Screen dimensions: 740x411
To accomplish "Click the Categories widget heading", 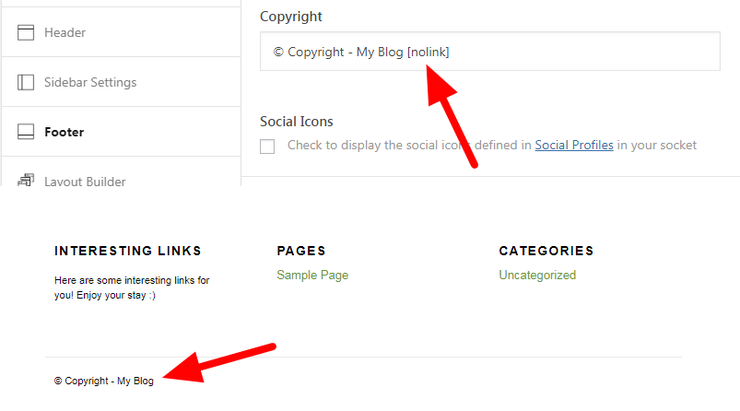I will [x=546, y=251].
